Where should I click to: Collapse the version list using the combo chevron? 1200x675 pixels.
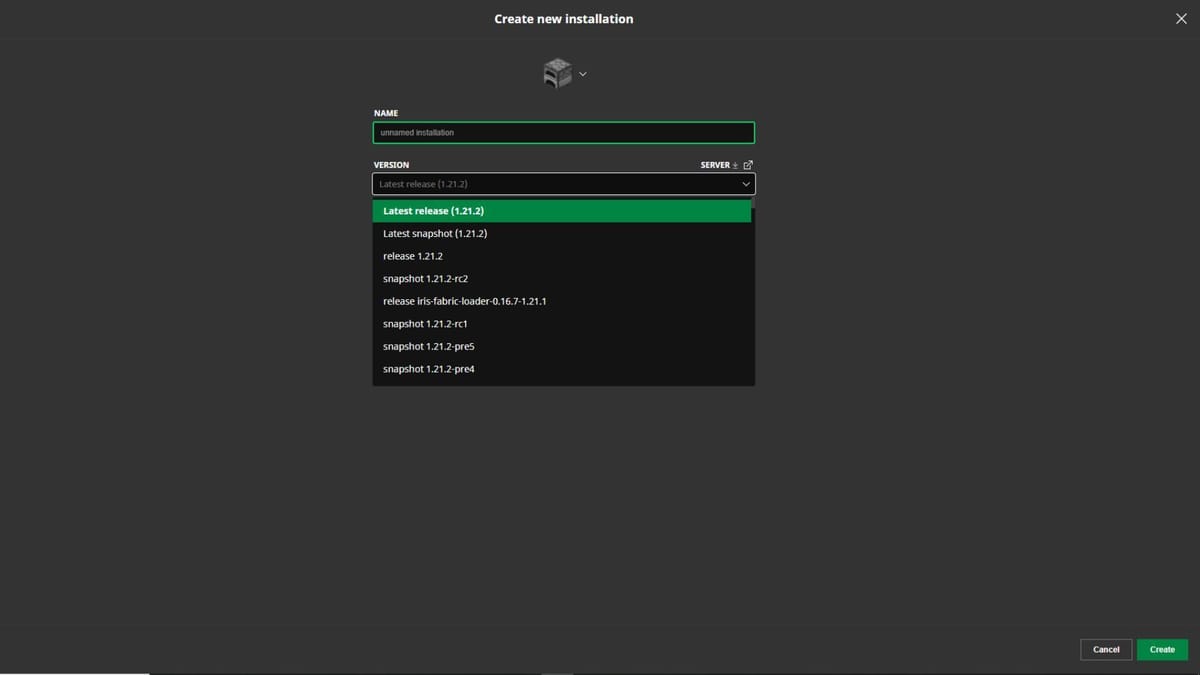pos(745,184)
